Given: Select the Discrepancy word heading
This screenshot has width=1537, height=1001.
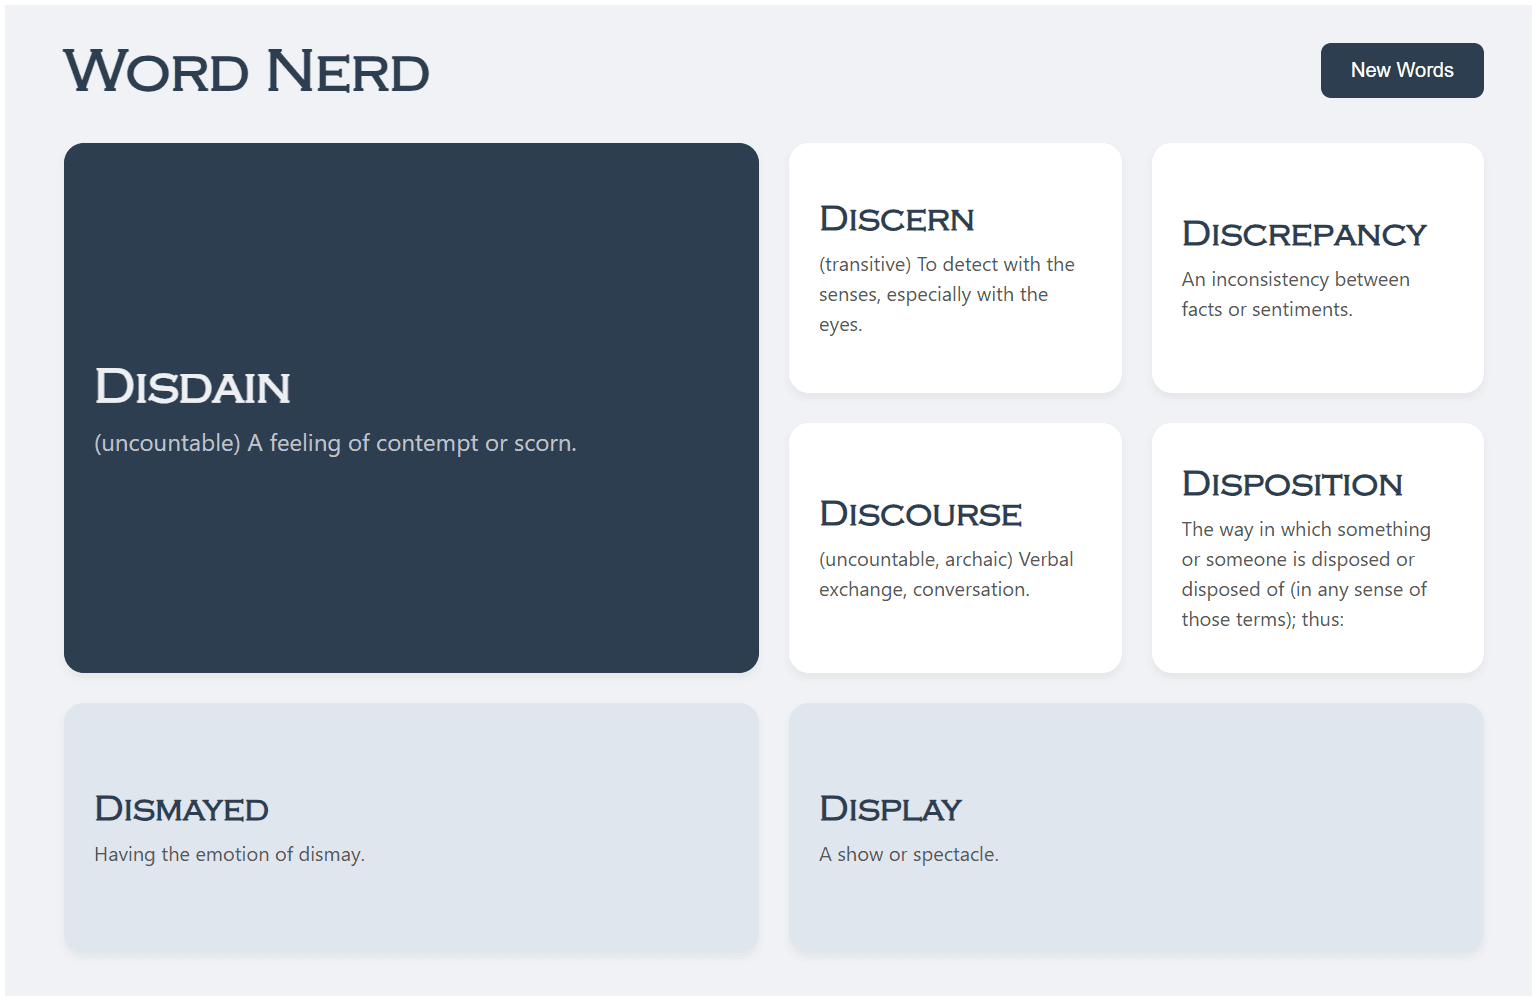Looking at the screenshot, I should click(1303, 234).
